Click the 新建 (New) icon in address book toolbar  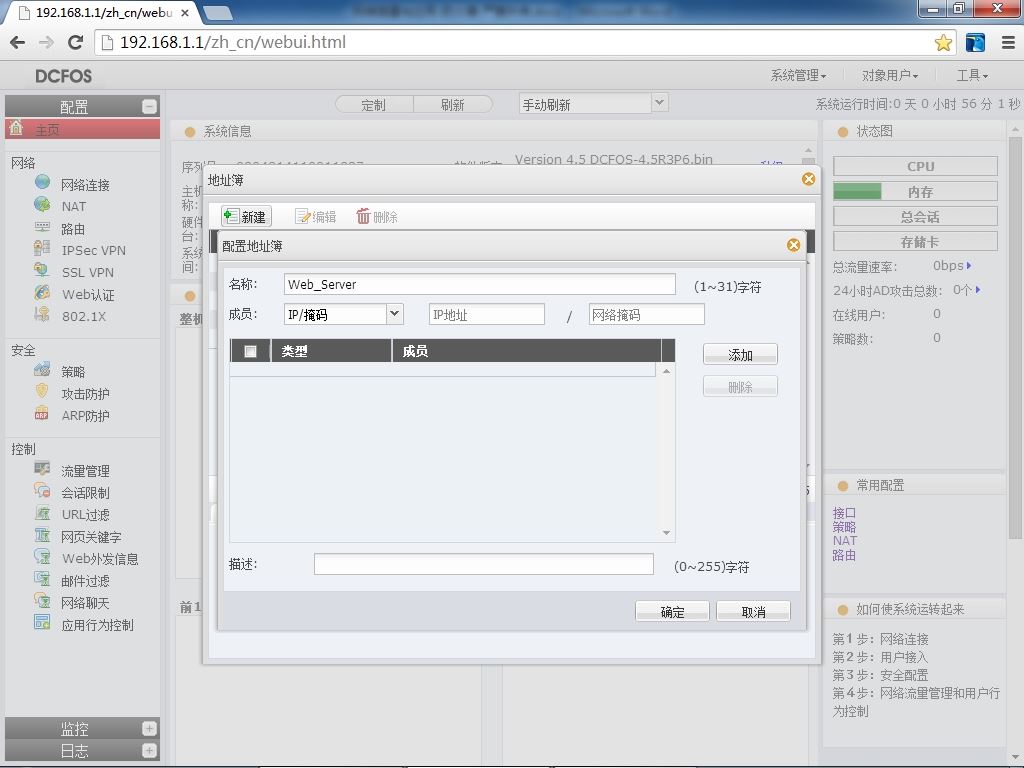pos(231,216)
